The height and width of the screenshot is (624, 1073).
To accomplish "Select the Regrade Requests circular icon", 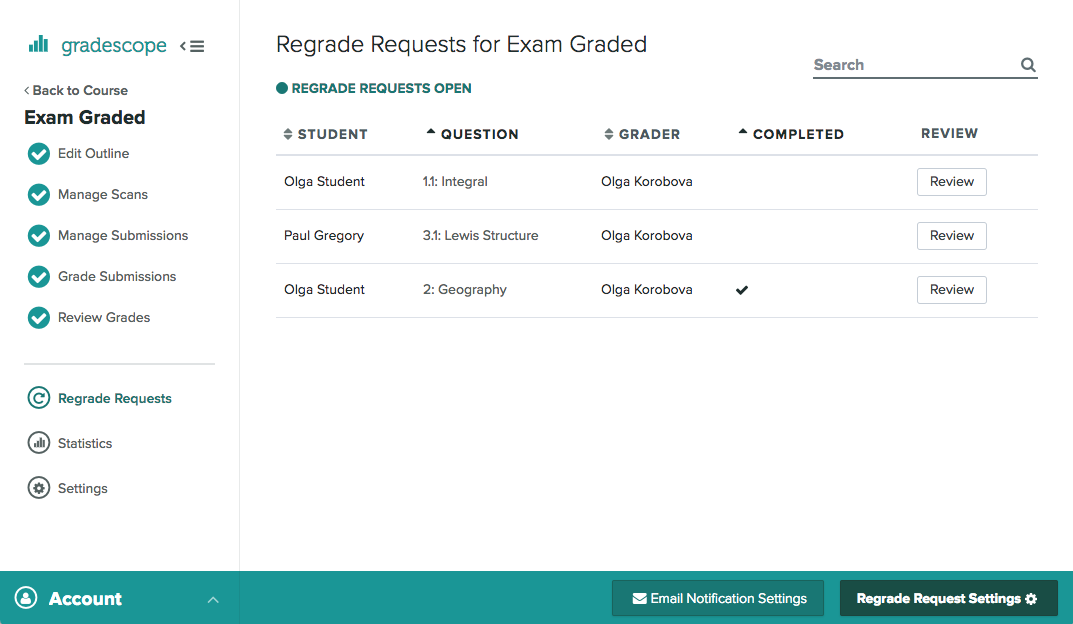I will tap(37, 397).
